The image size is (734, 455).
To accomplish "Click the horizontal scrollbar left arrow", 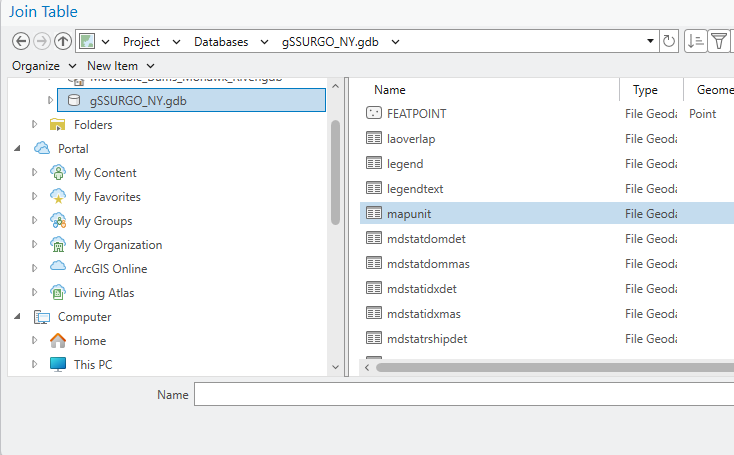I will click(x=367, y=367).
